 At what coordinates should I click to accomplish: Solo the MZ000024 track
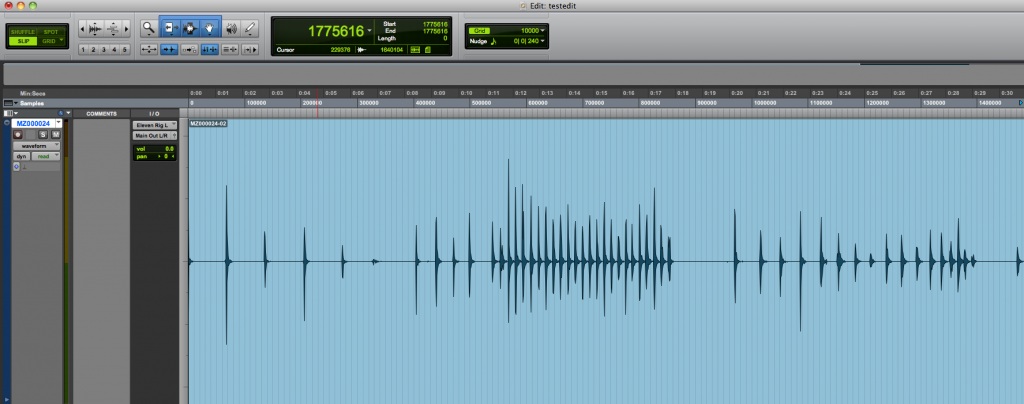(44, 134)
